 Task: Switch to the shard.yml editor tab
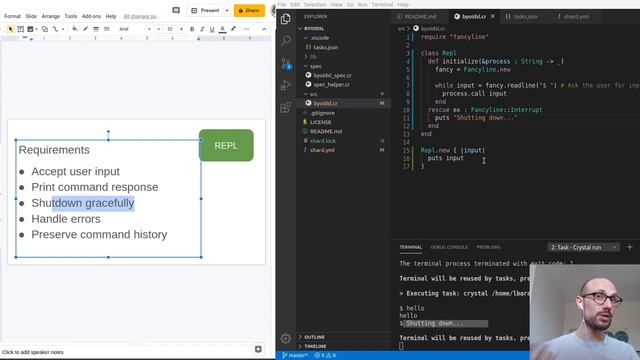[x=576, y=17]
